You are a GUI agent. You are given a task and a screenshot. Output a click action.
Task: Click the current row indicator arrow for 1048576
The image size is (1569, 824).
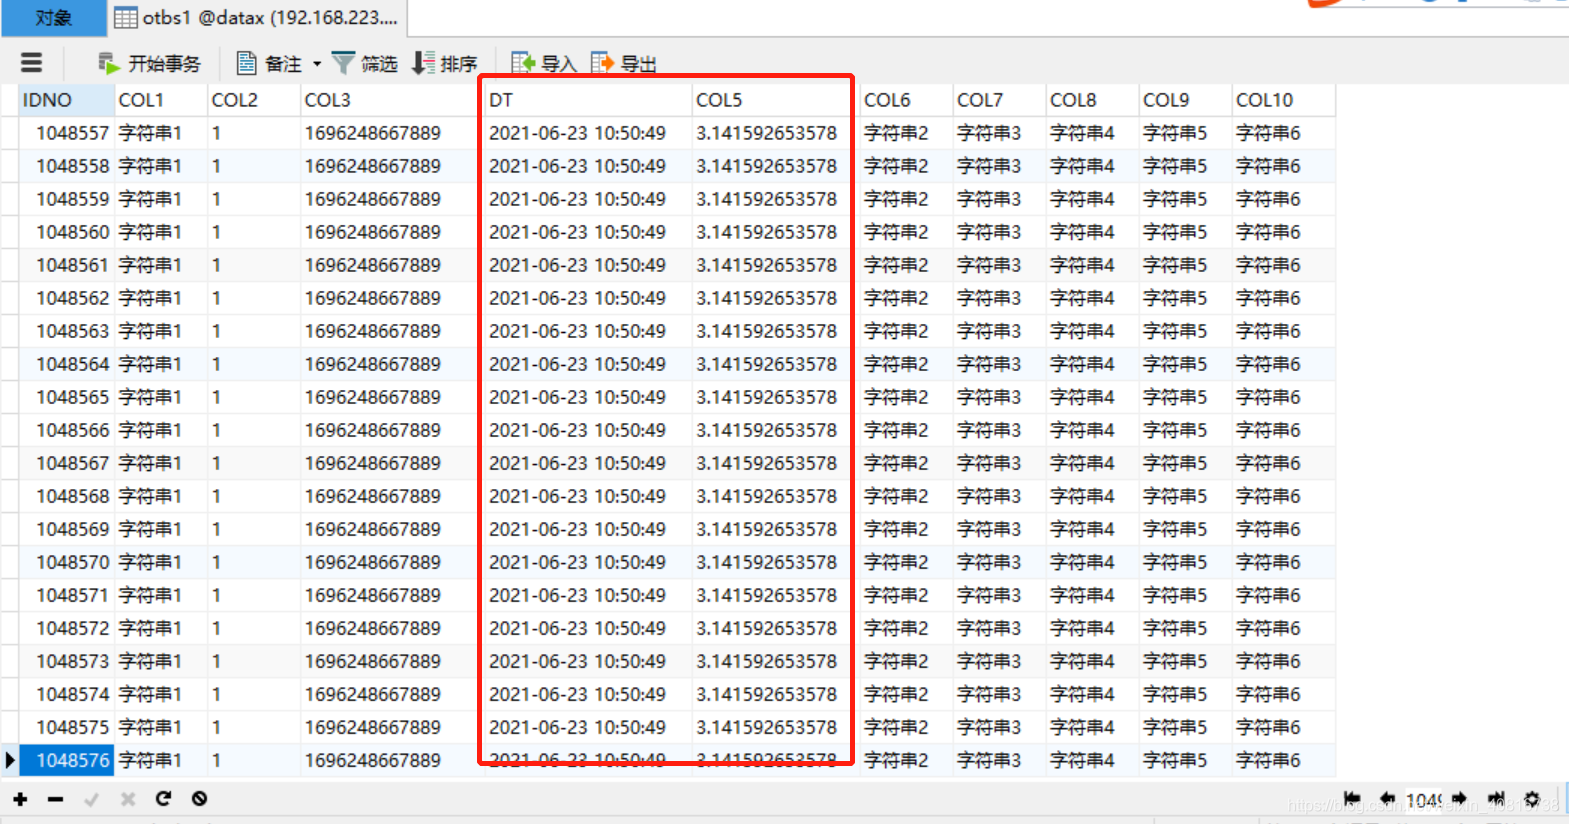(x=10, y=760)
